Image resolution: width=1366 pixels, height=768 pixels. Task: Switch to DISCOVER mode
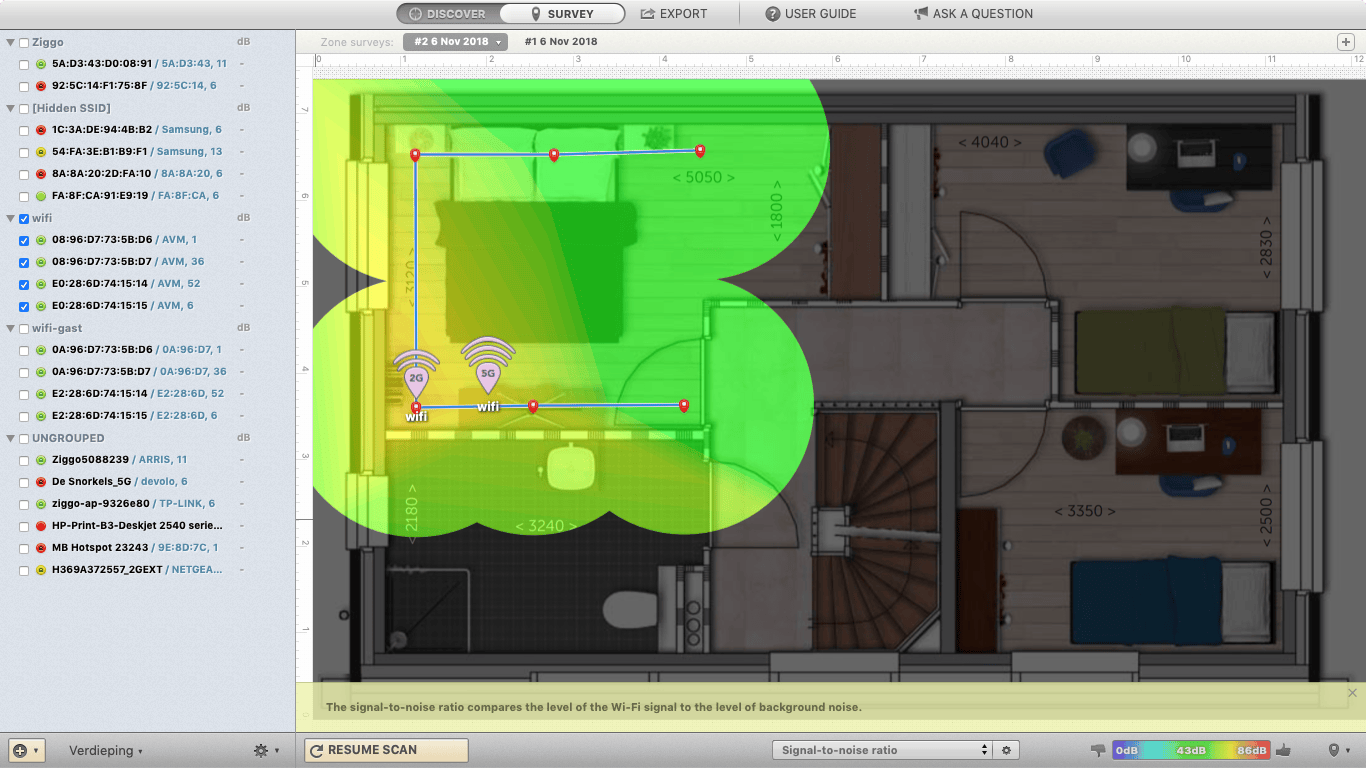449,14
